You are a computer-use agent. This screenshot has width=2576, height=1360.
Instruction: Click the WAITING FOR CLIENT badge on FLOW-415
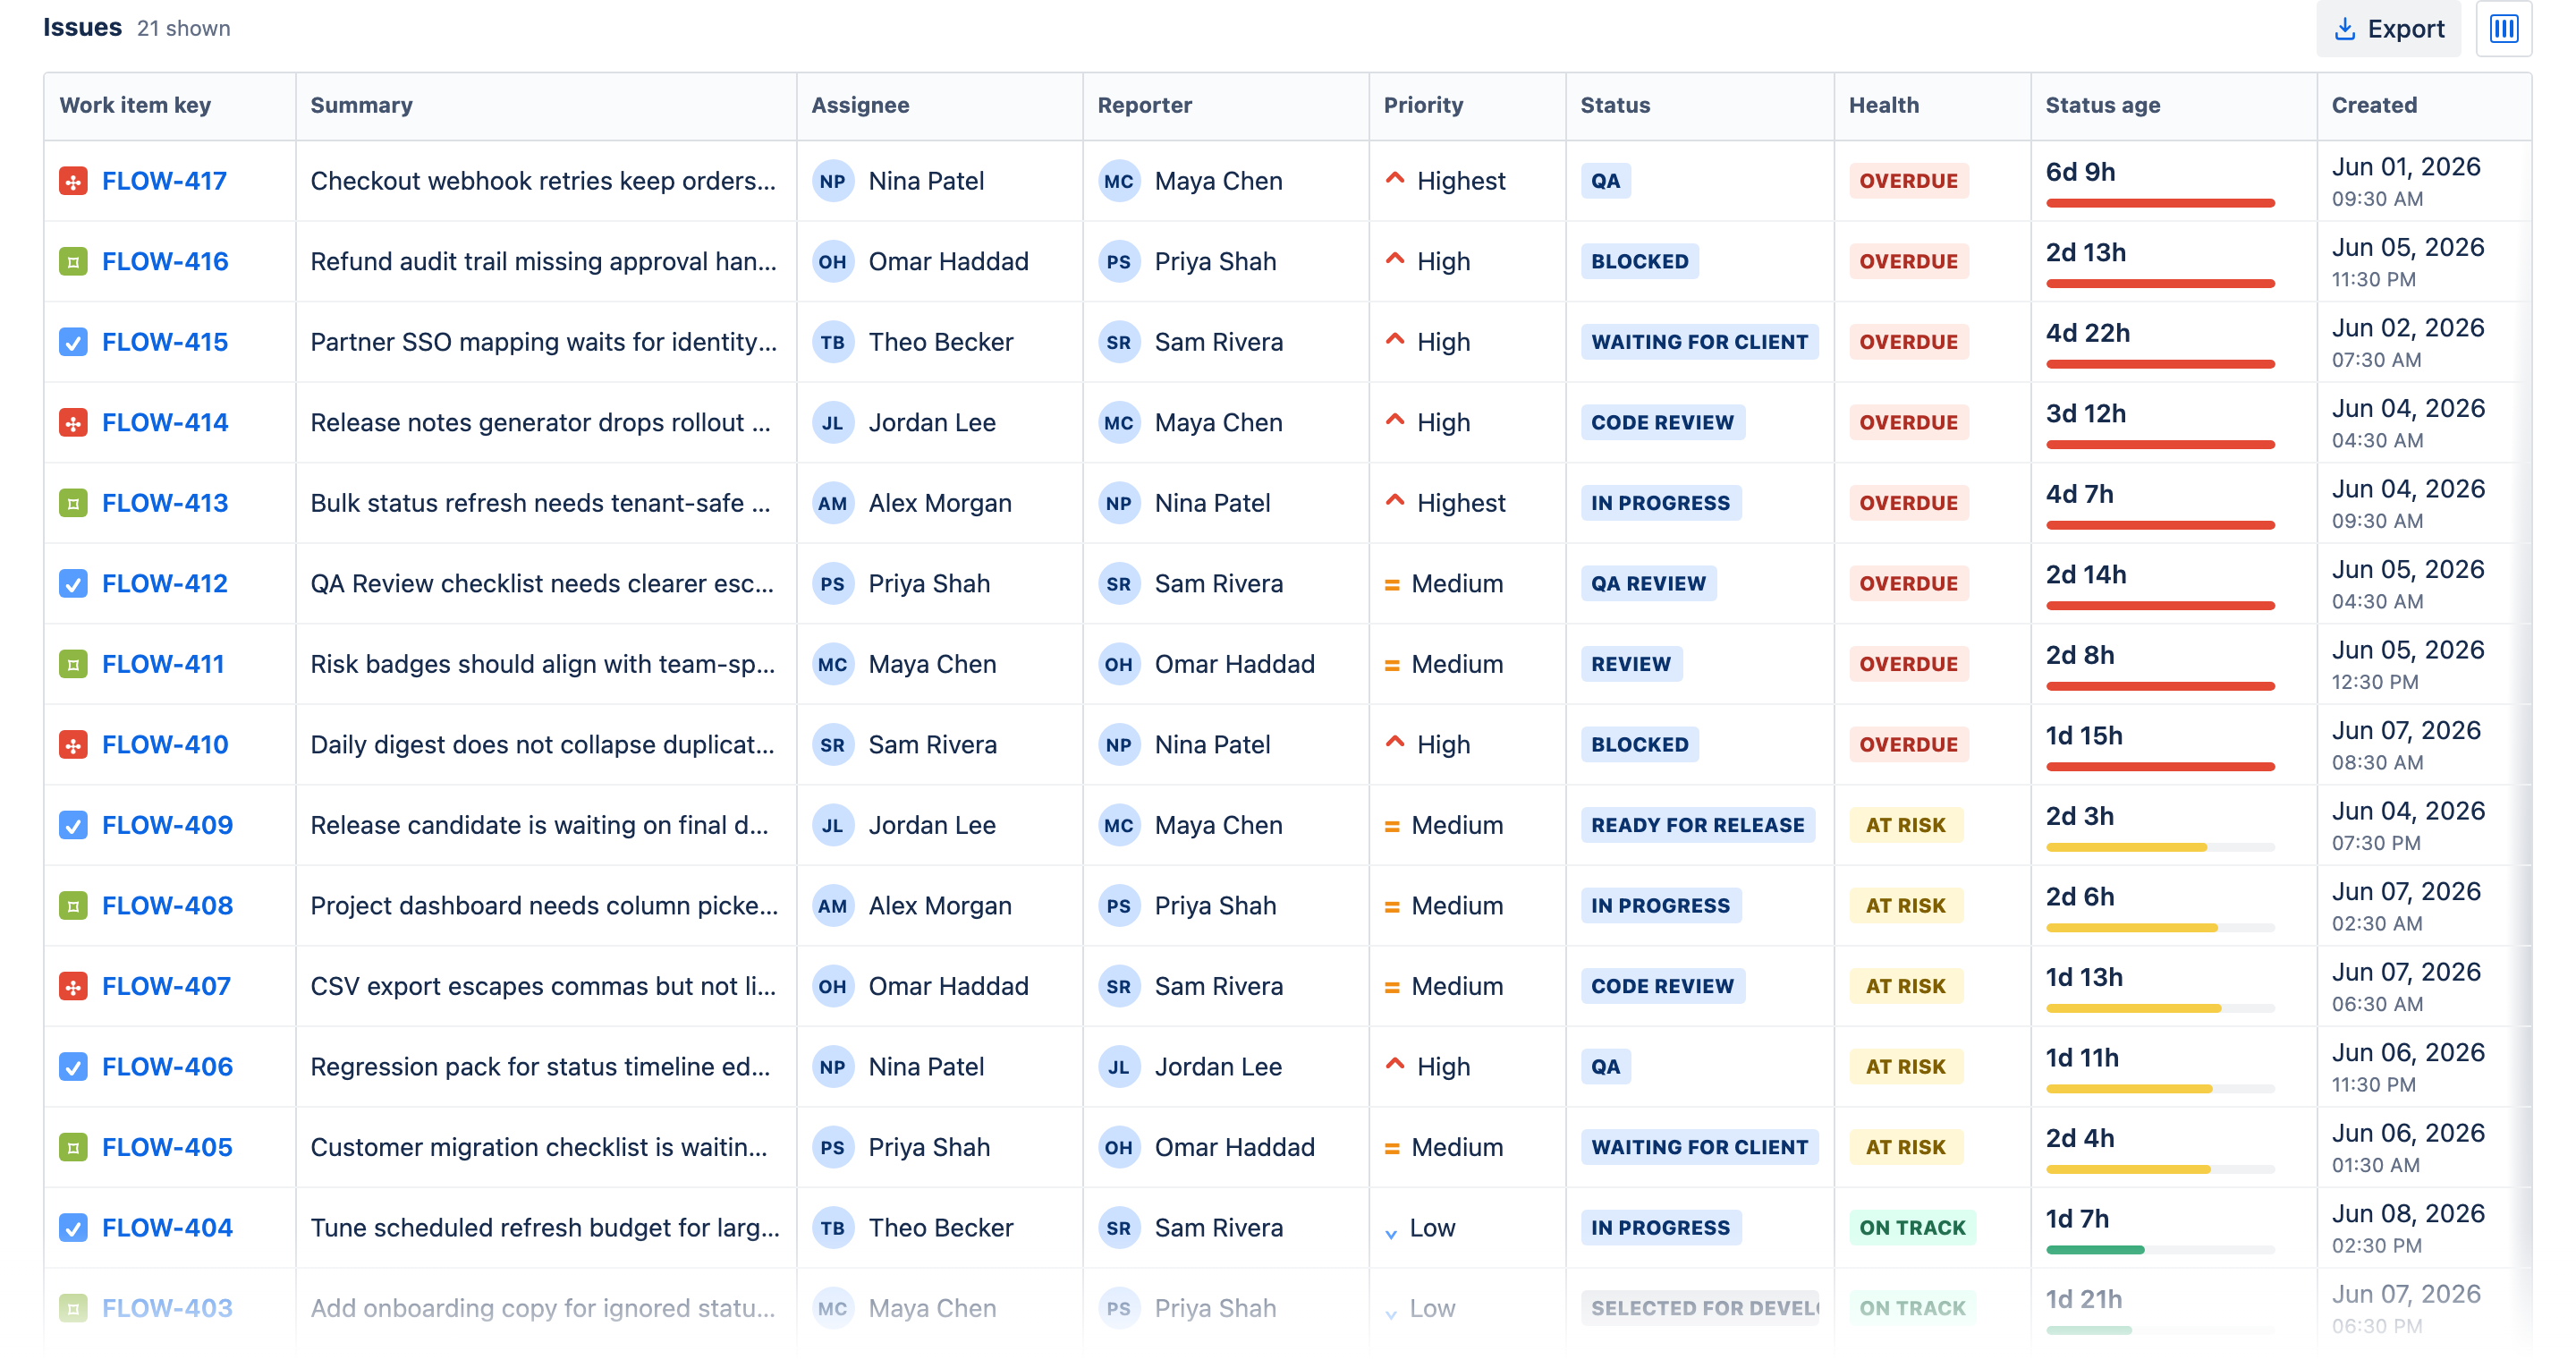[1699, 342]
